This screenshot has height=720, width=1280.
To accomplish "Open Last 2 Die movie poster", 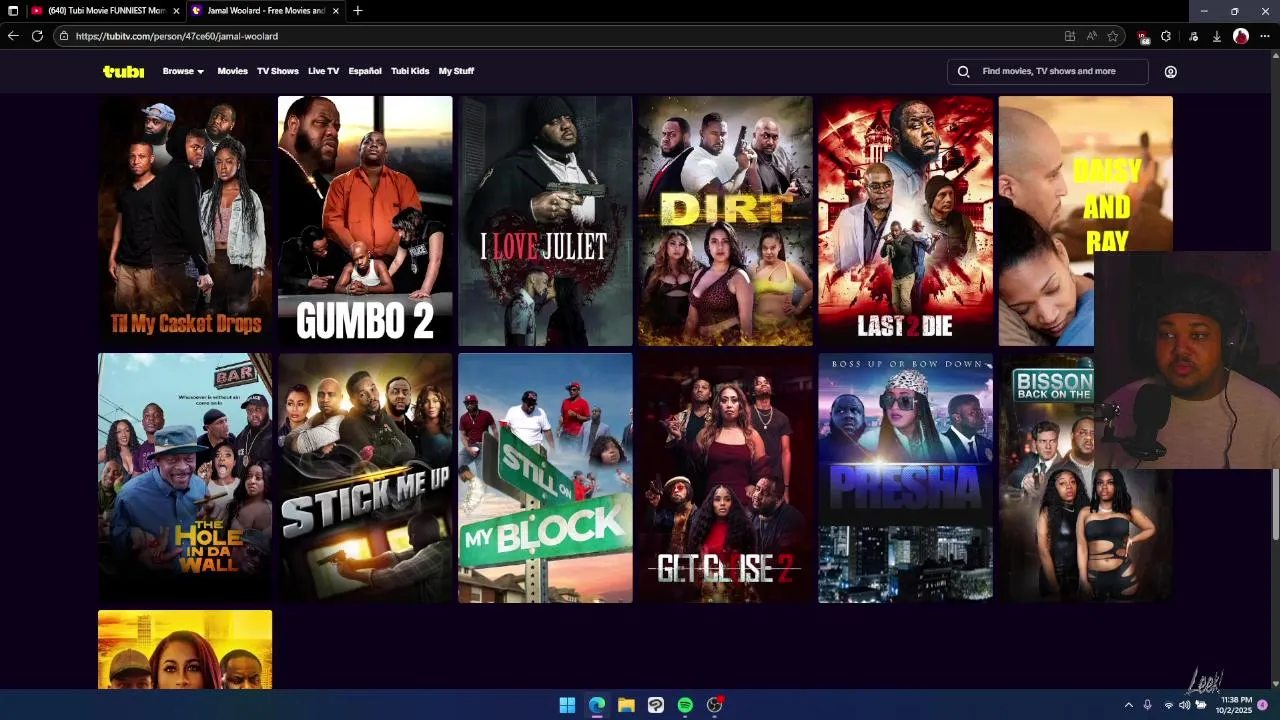I will pyautogui.click(x=905, y=221).
